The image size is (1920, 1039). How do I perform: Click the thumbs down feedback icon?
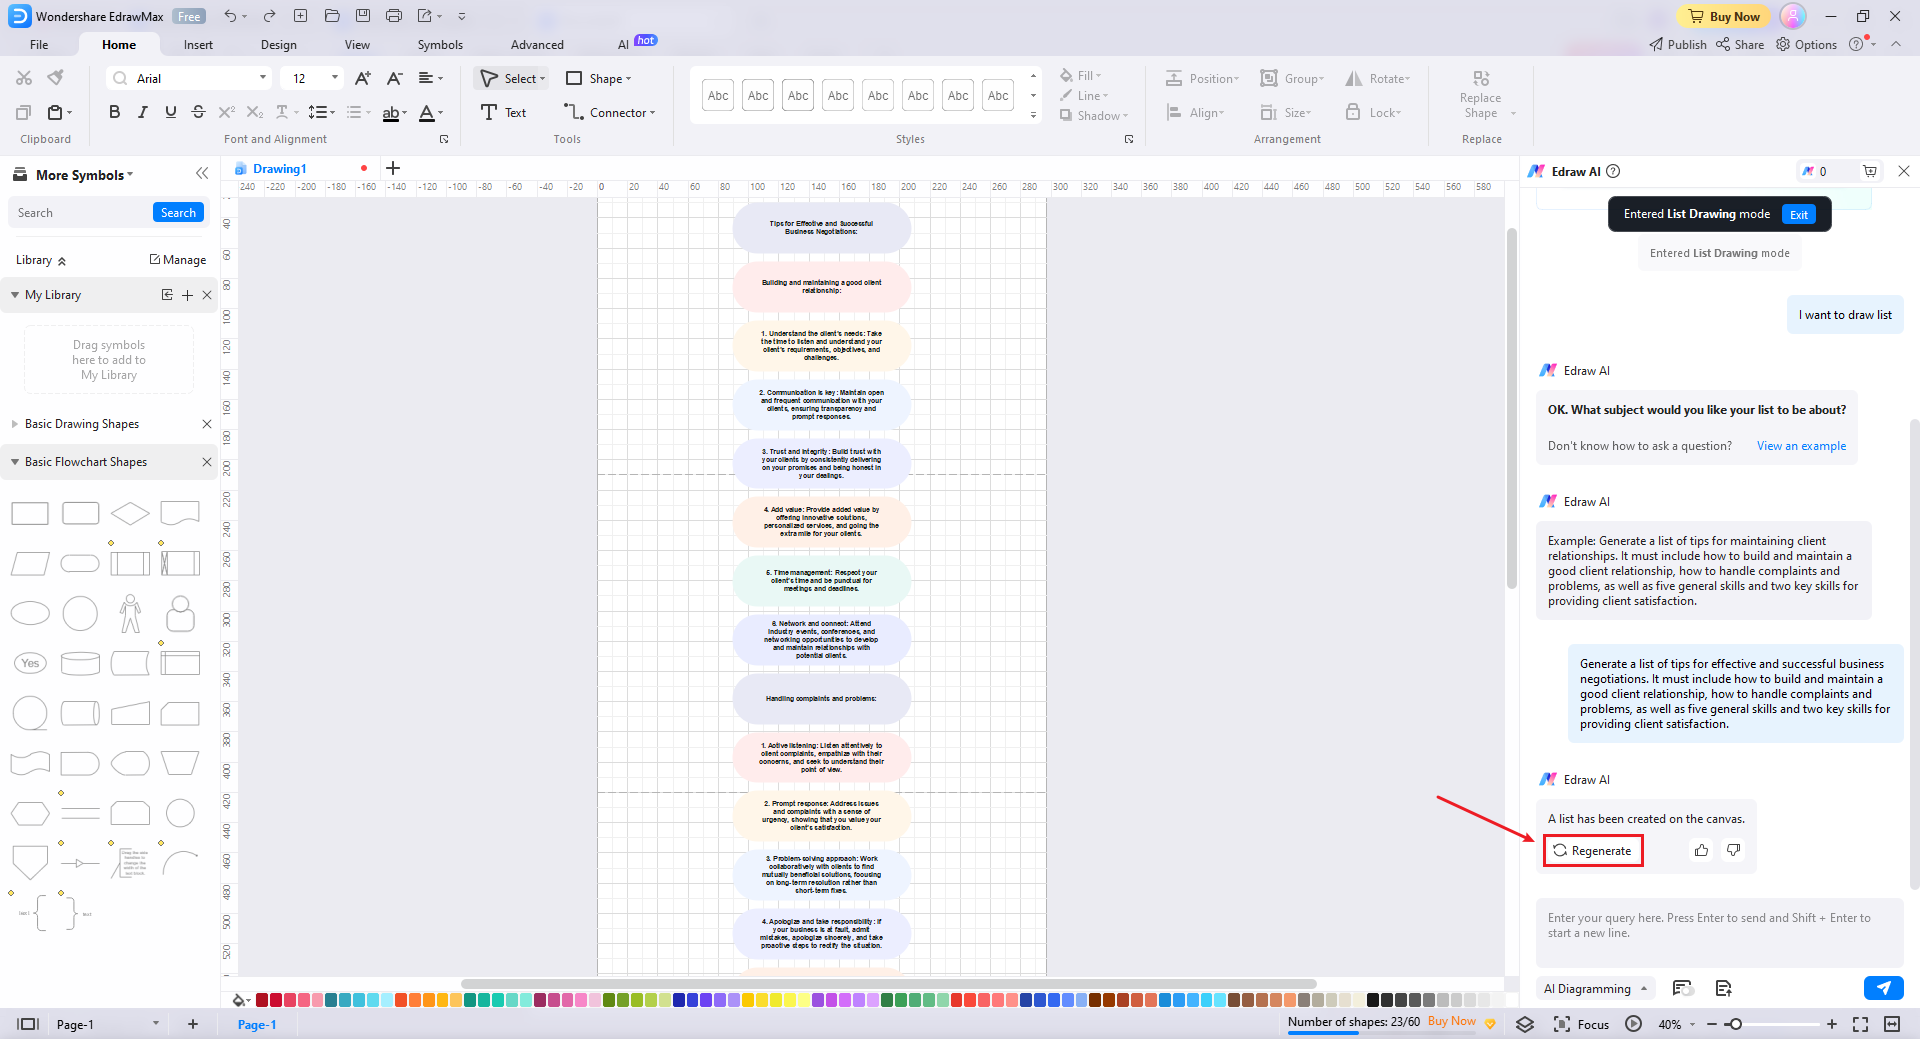pos(1733,850)
